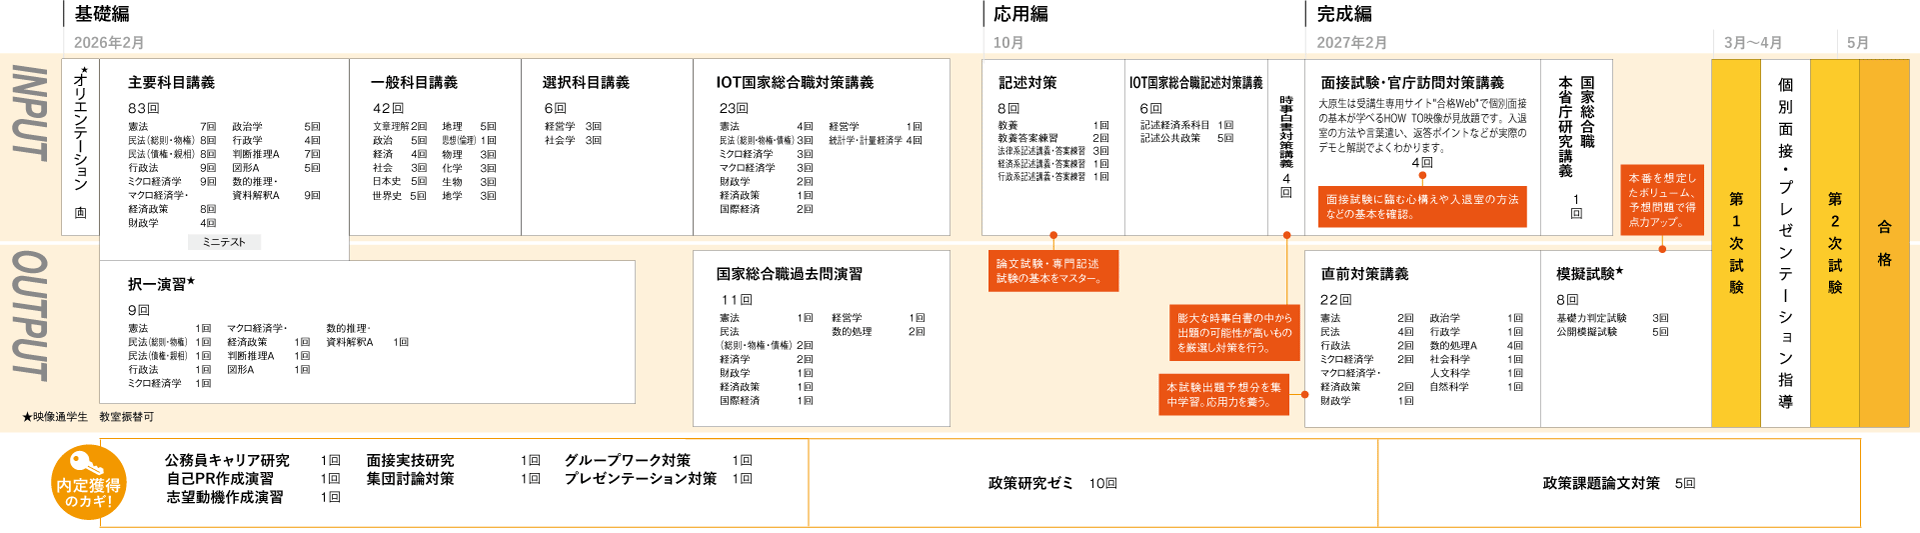The image size is (1920, 533).
Task: Click the yellow 第1次試験 bar
Action: [1736, 243]
